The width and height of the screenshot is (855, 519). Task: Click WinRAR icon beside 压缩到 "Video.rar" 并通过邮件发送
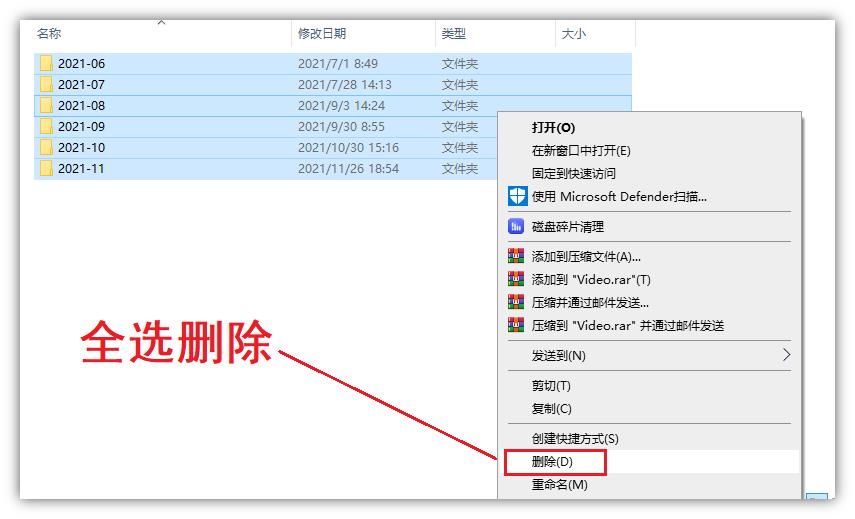[516, 325]
